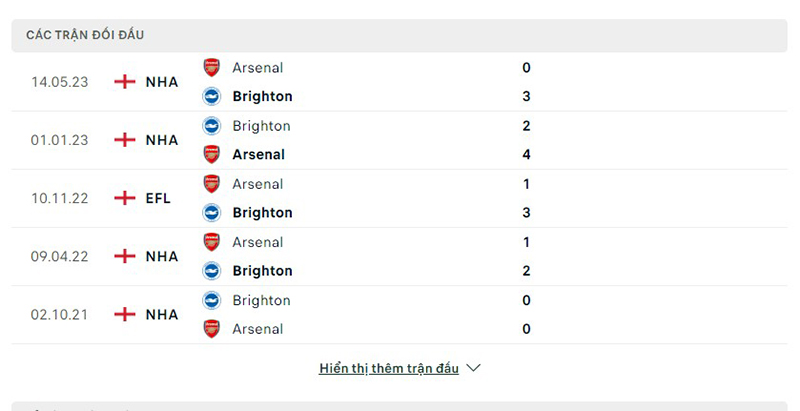The height and width of the screenshot is (411, 800).
Task: Click the 09.04.22 match date
Action: [x=59, y=256]
